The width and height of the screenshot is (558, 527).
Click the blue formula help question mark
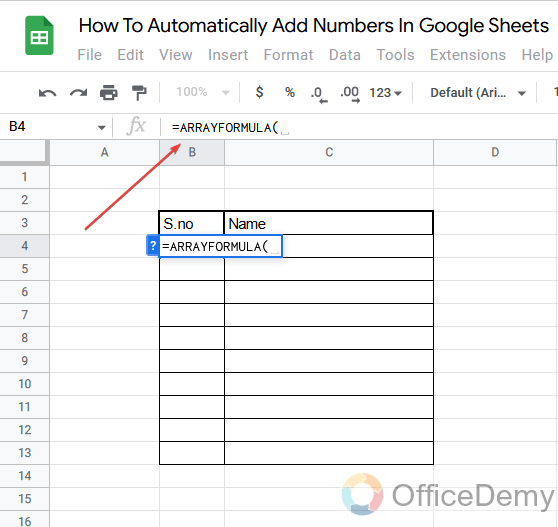(153, 246)
